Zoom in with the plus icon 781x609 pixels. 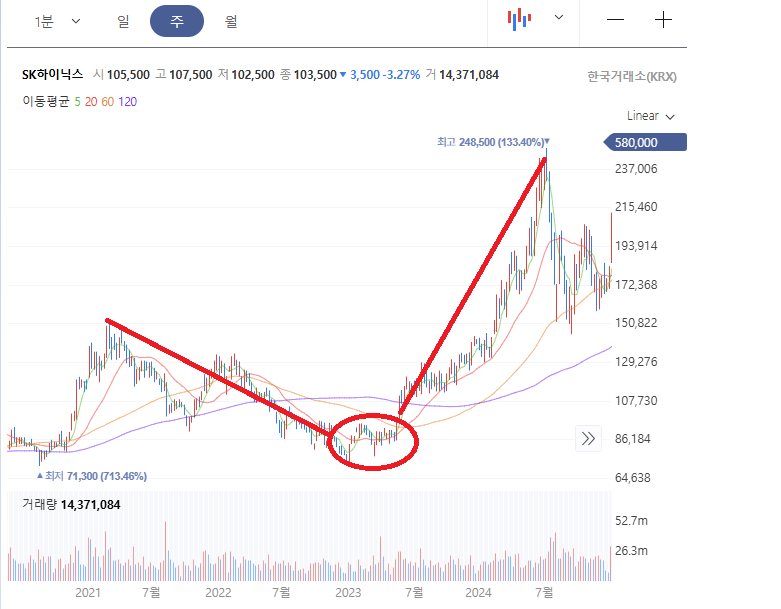[x=664, y=20]
